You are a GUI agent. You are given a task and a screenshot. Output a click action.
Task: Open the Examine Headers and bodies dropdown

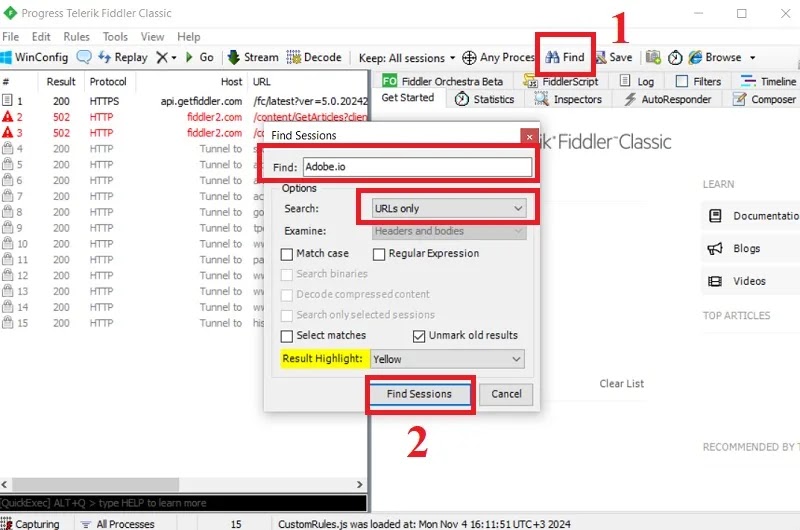point(448,231)
